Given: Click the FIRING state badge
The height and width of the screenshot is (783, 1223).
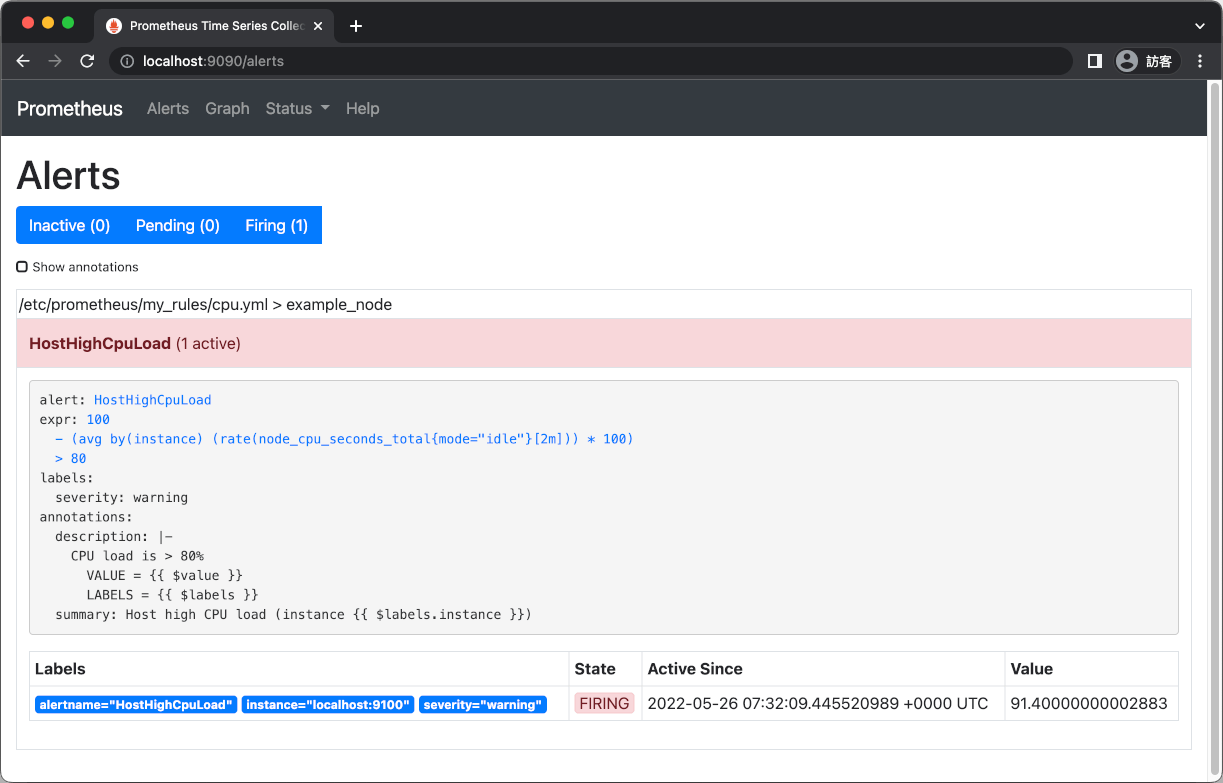Looking at the screenshot, I should (x=604, y=703).
